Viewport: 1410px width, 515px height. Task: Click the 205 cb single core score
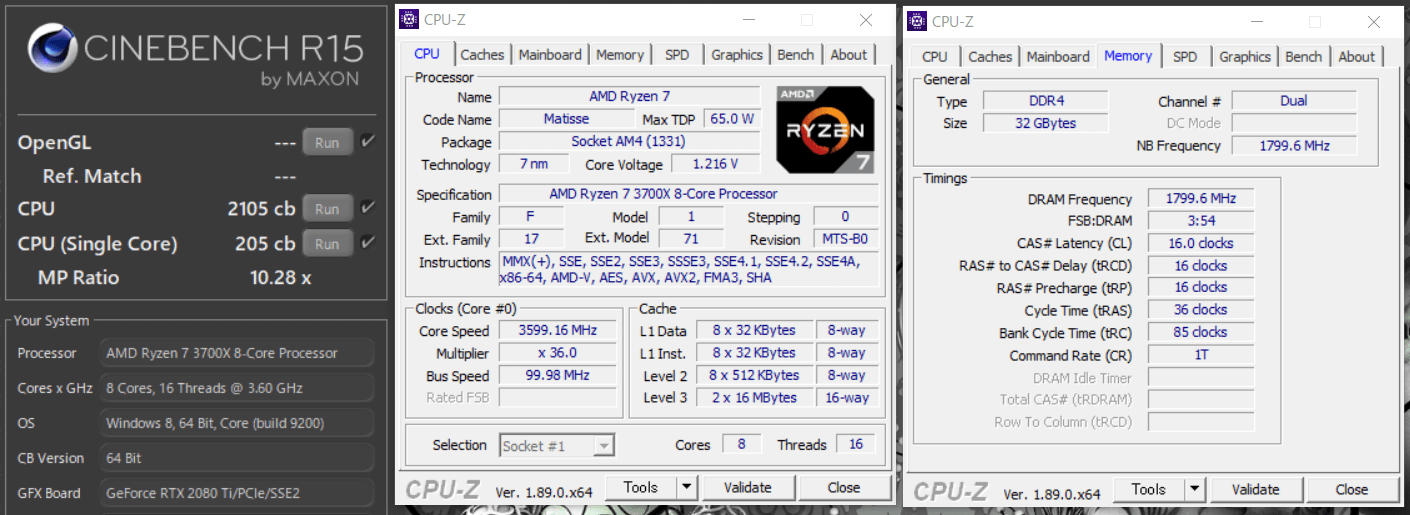point(265,243)
